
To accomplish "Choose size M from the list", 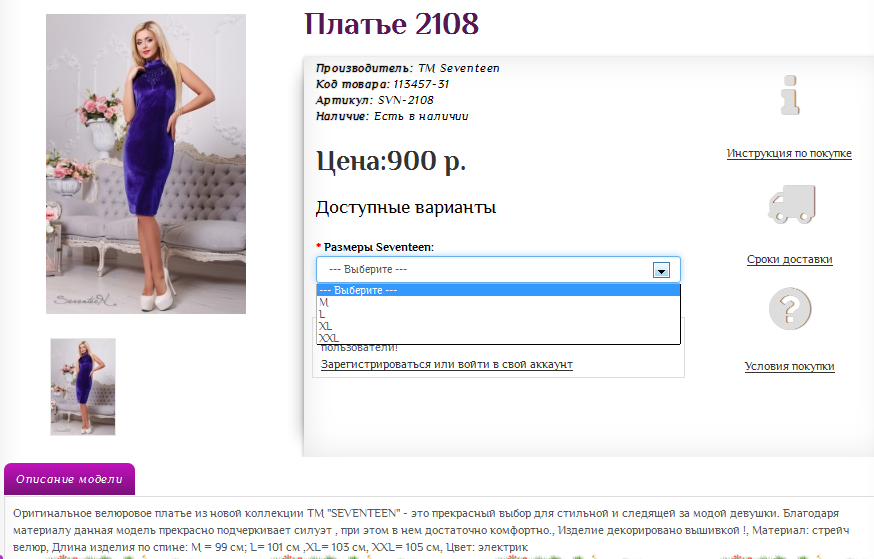I will pyautogui.click(x=498, y=302).
